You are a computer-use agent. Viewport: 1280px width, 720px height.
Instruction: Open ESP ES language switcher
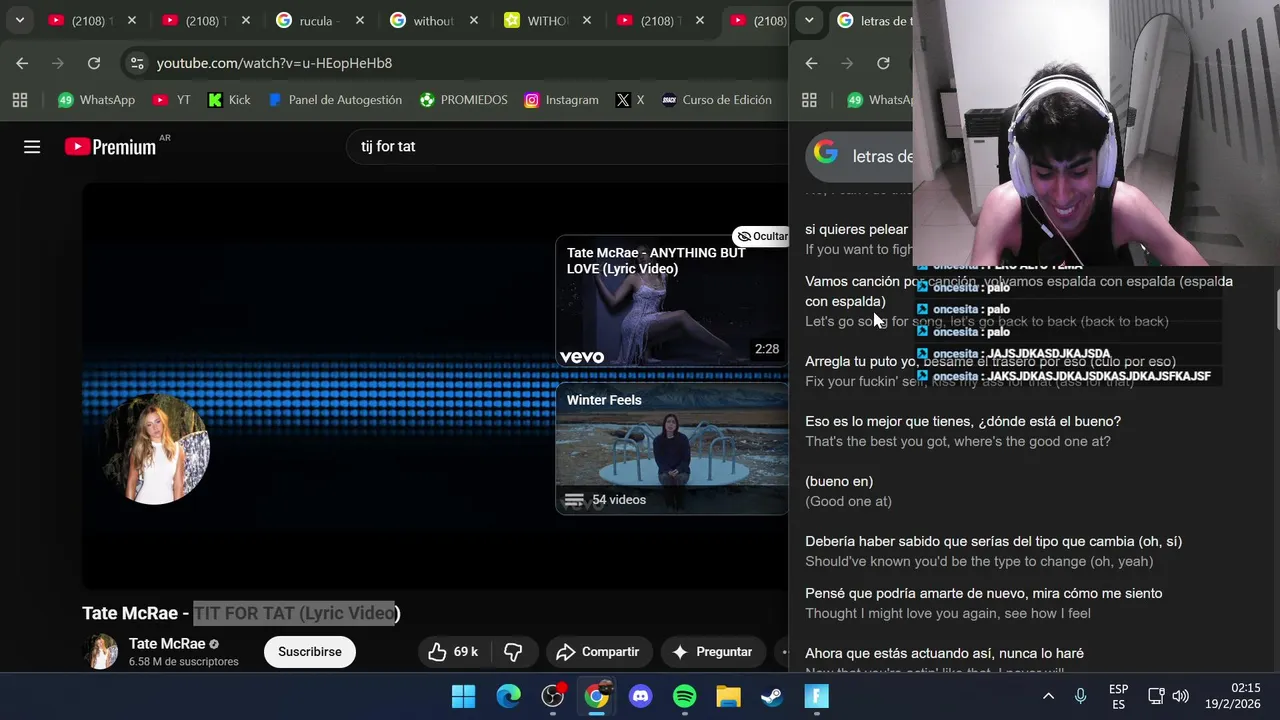click(1118, 696)
